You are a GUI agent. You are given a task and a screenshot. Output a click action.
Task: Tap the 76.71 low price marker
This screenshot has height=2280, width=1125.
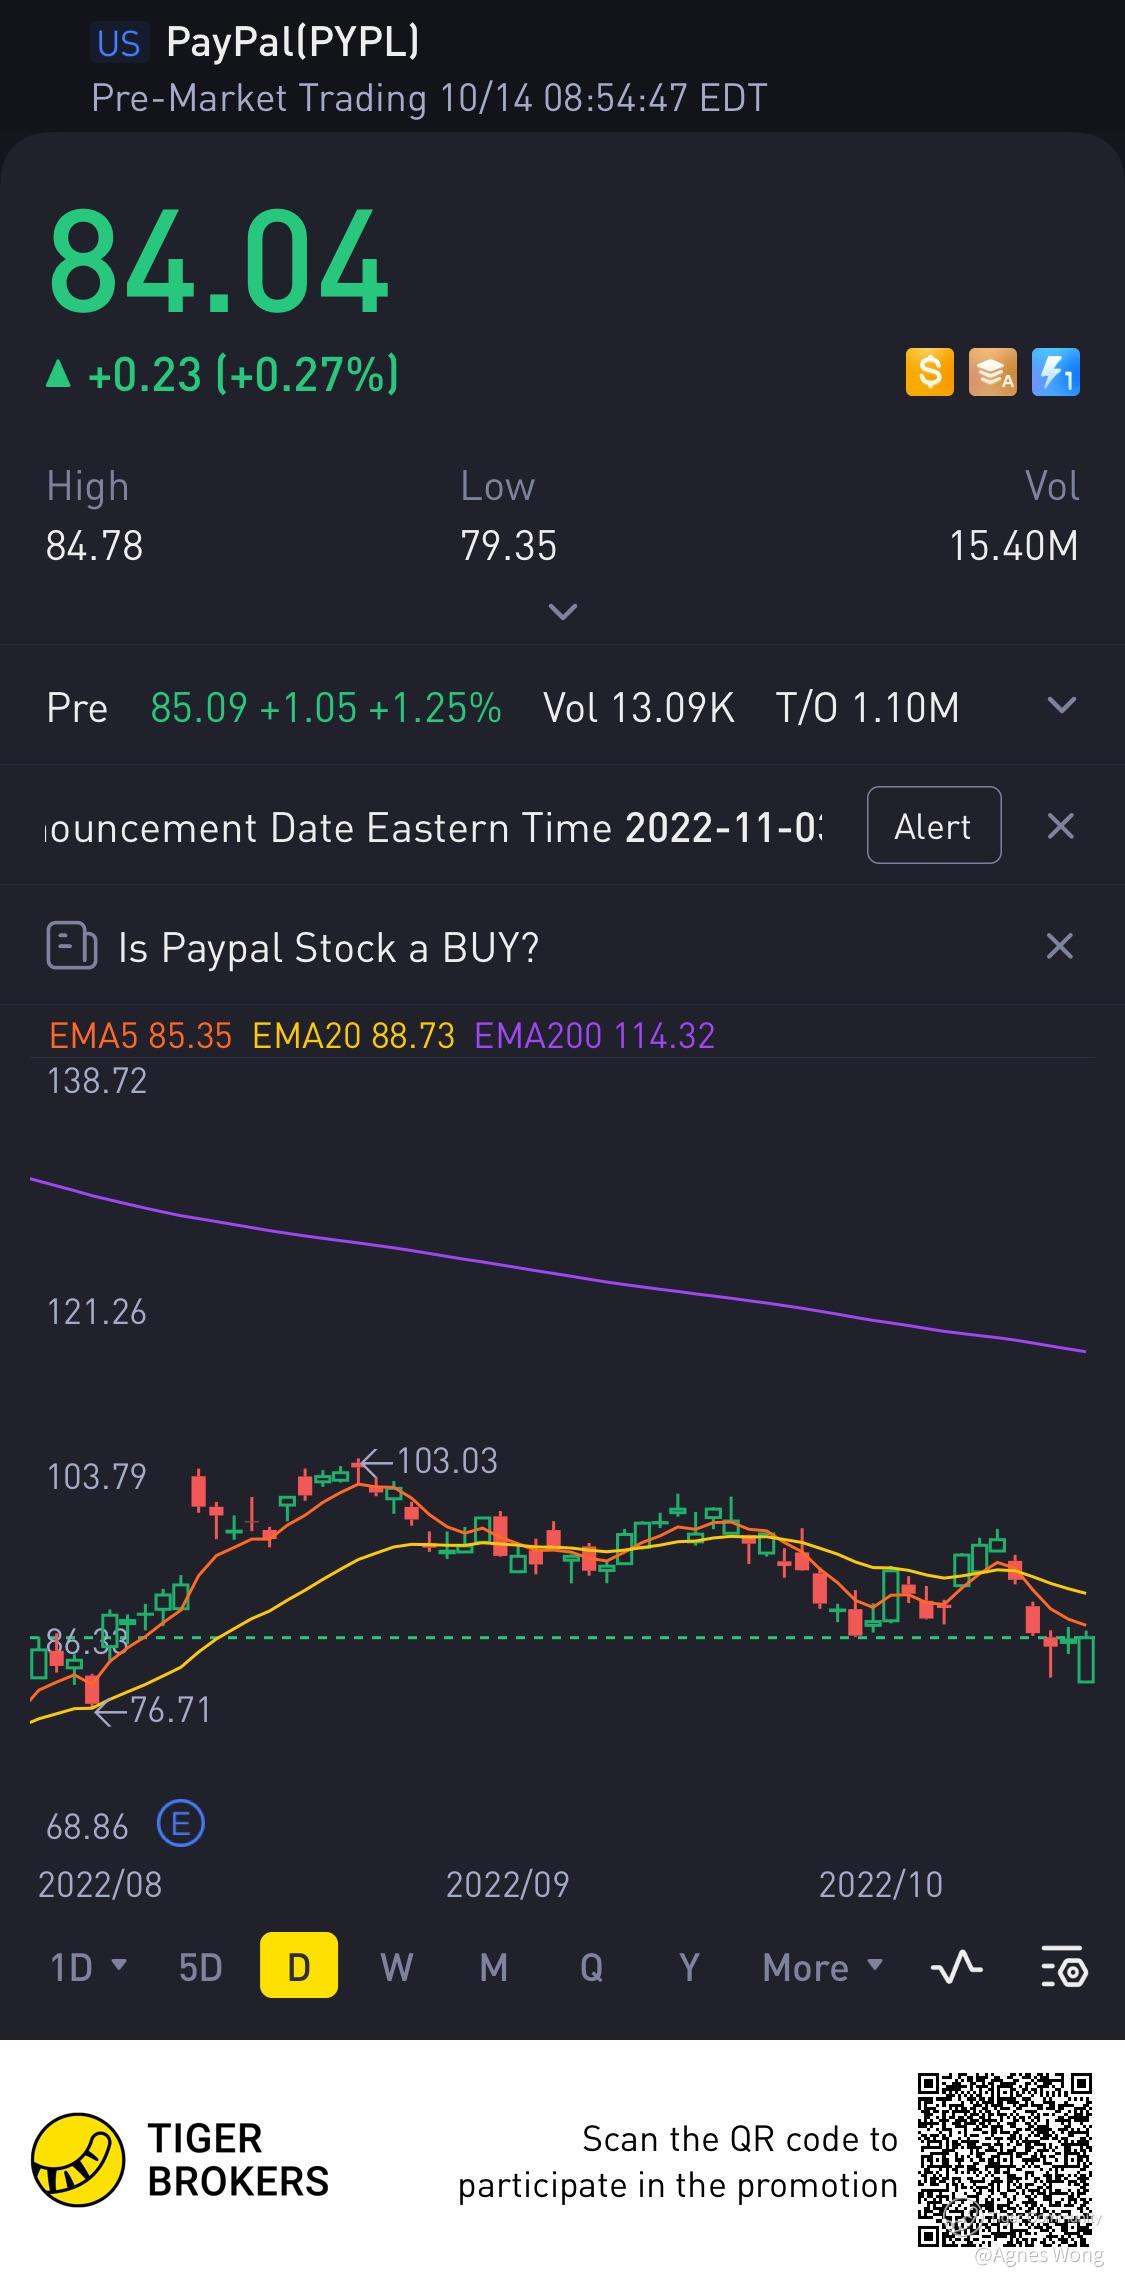pos(153,1709)
